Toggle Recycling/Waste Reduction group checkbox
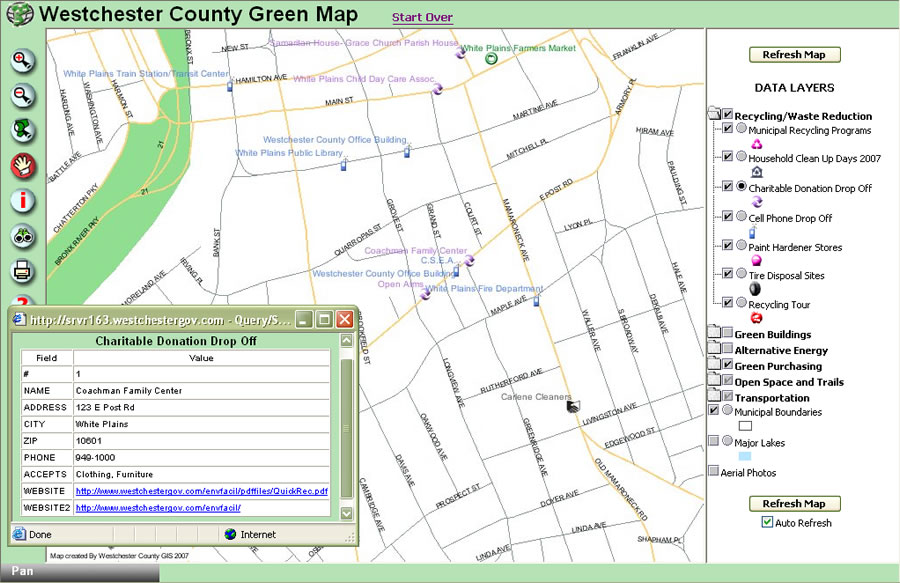 [727, 114]
